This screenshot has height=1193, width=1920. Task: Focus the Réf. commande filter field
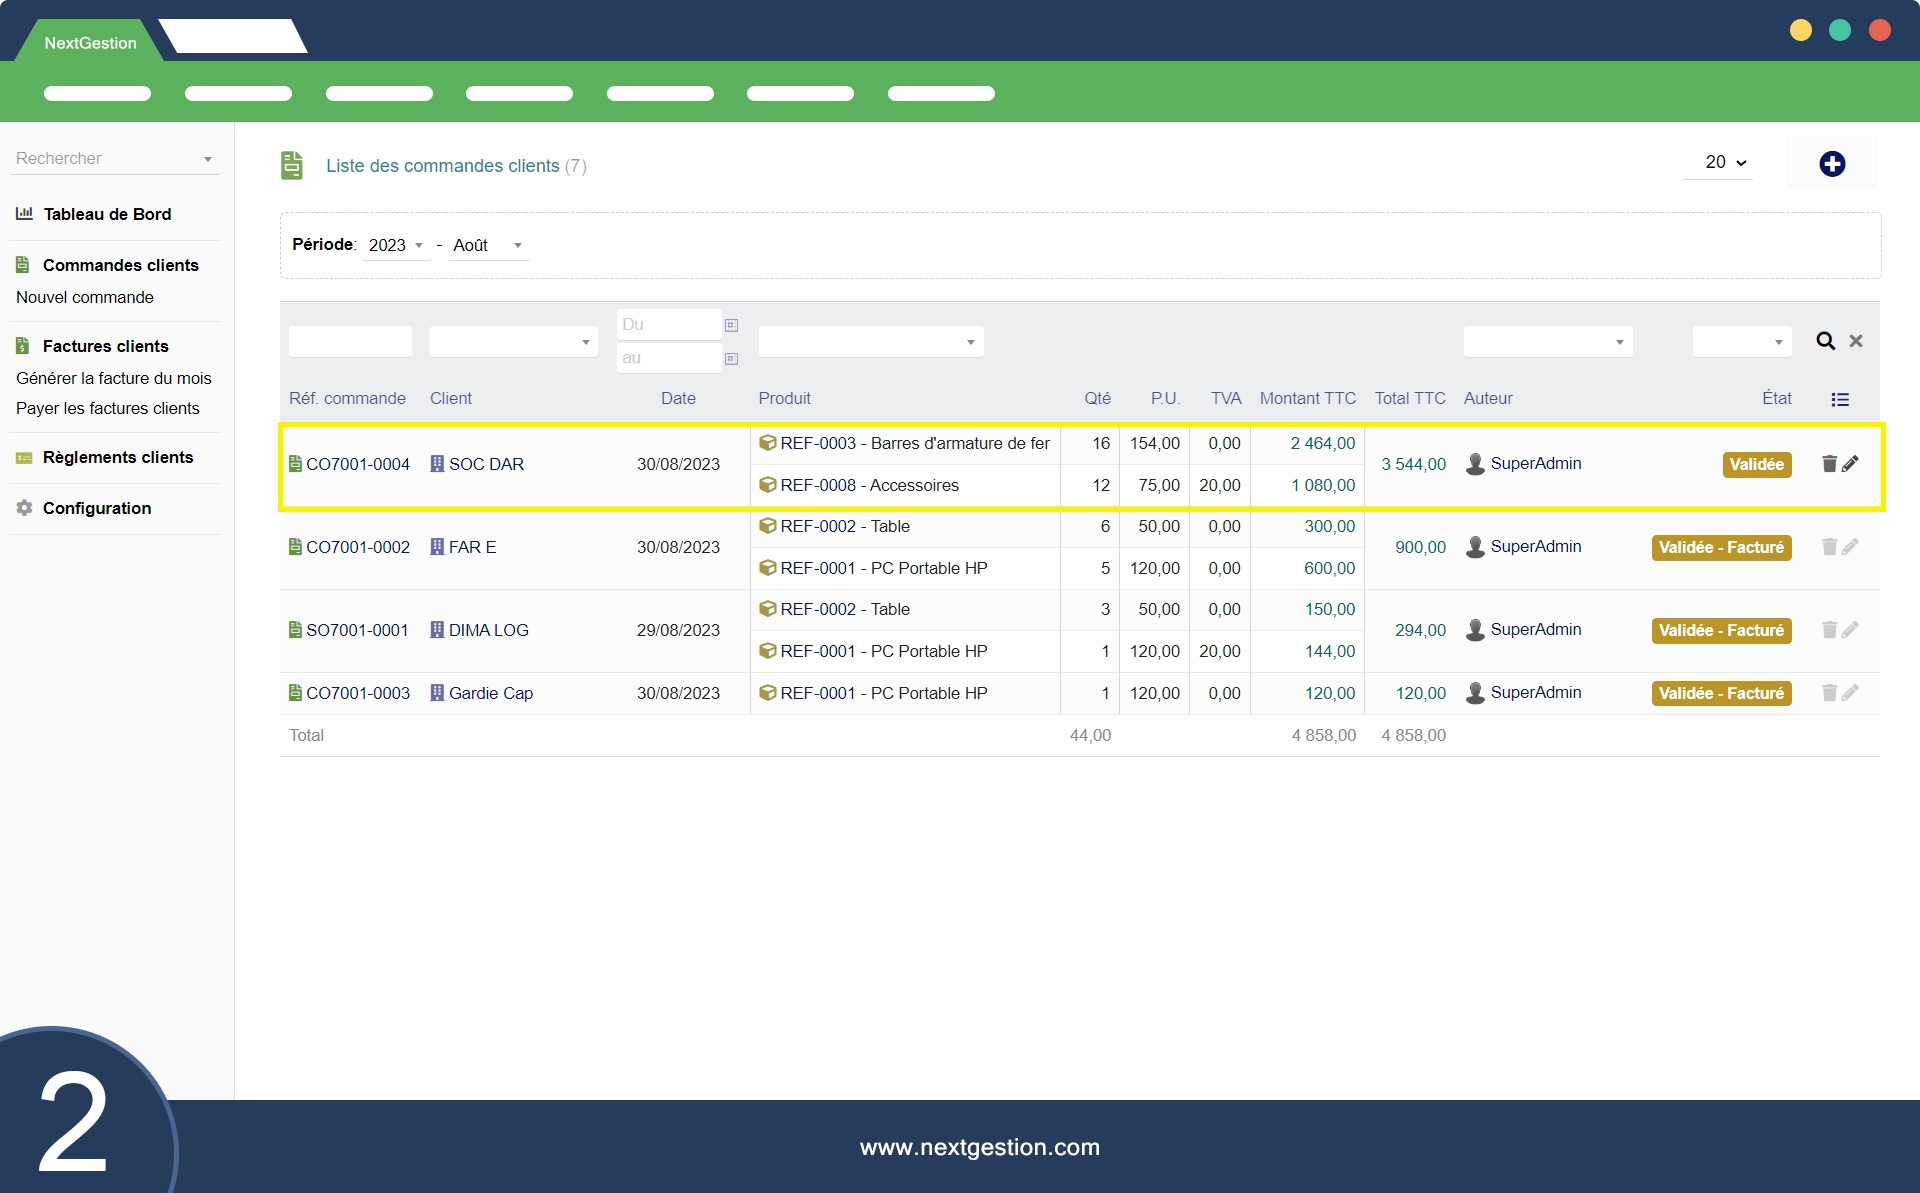tap(350, 342)
